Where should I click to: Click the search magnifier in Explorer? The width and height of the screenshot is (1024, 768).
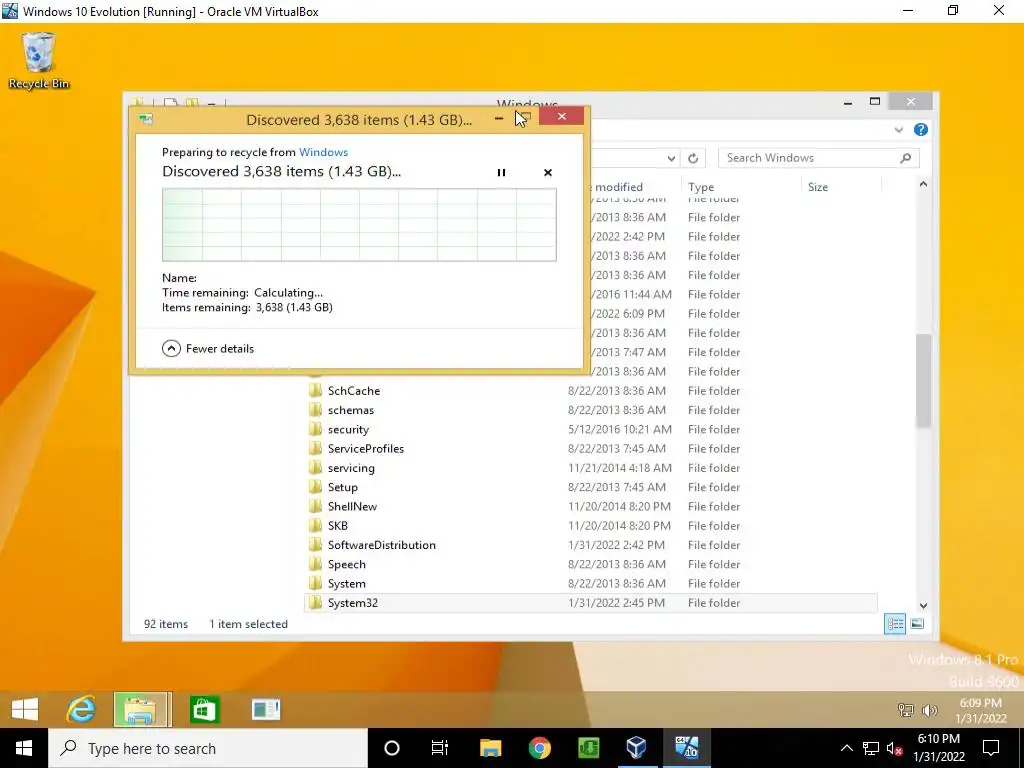click(x=905, y=158)
